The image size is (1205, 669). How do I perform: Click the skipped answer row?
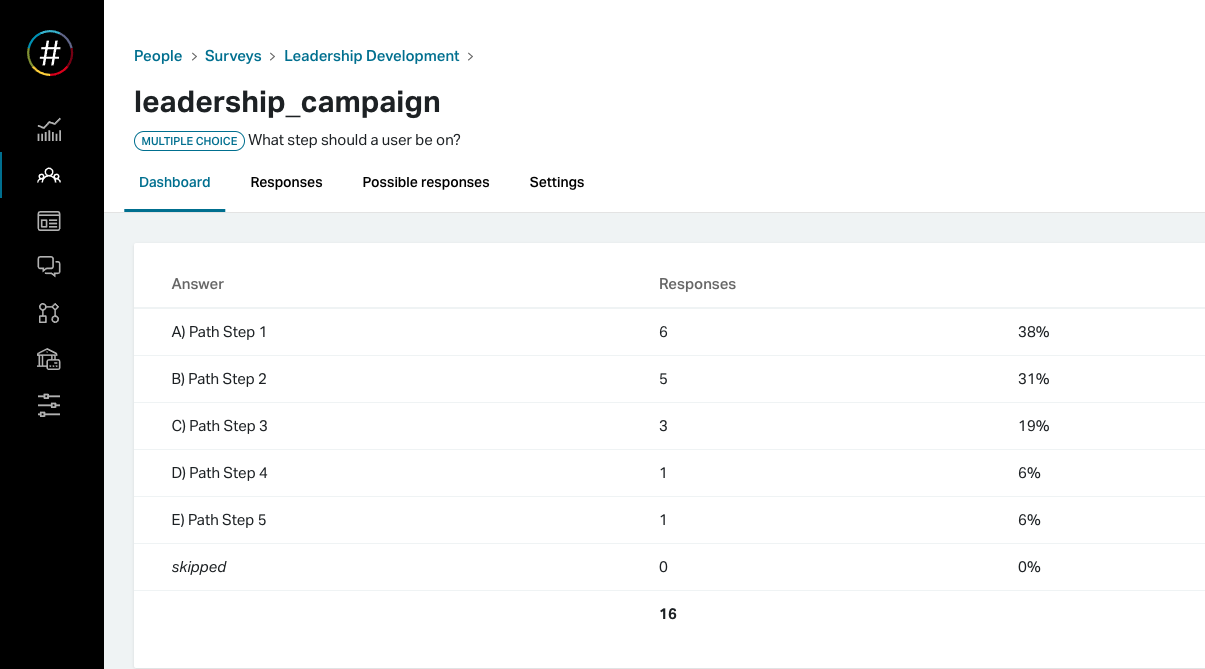[199, 567]
